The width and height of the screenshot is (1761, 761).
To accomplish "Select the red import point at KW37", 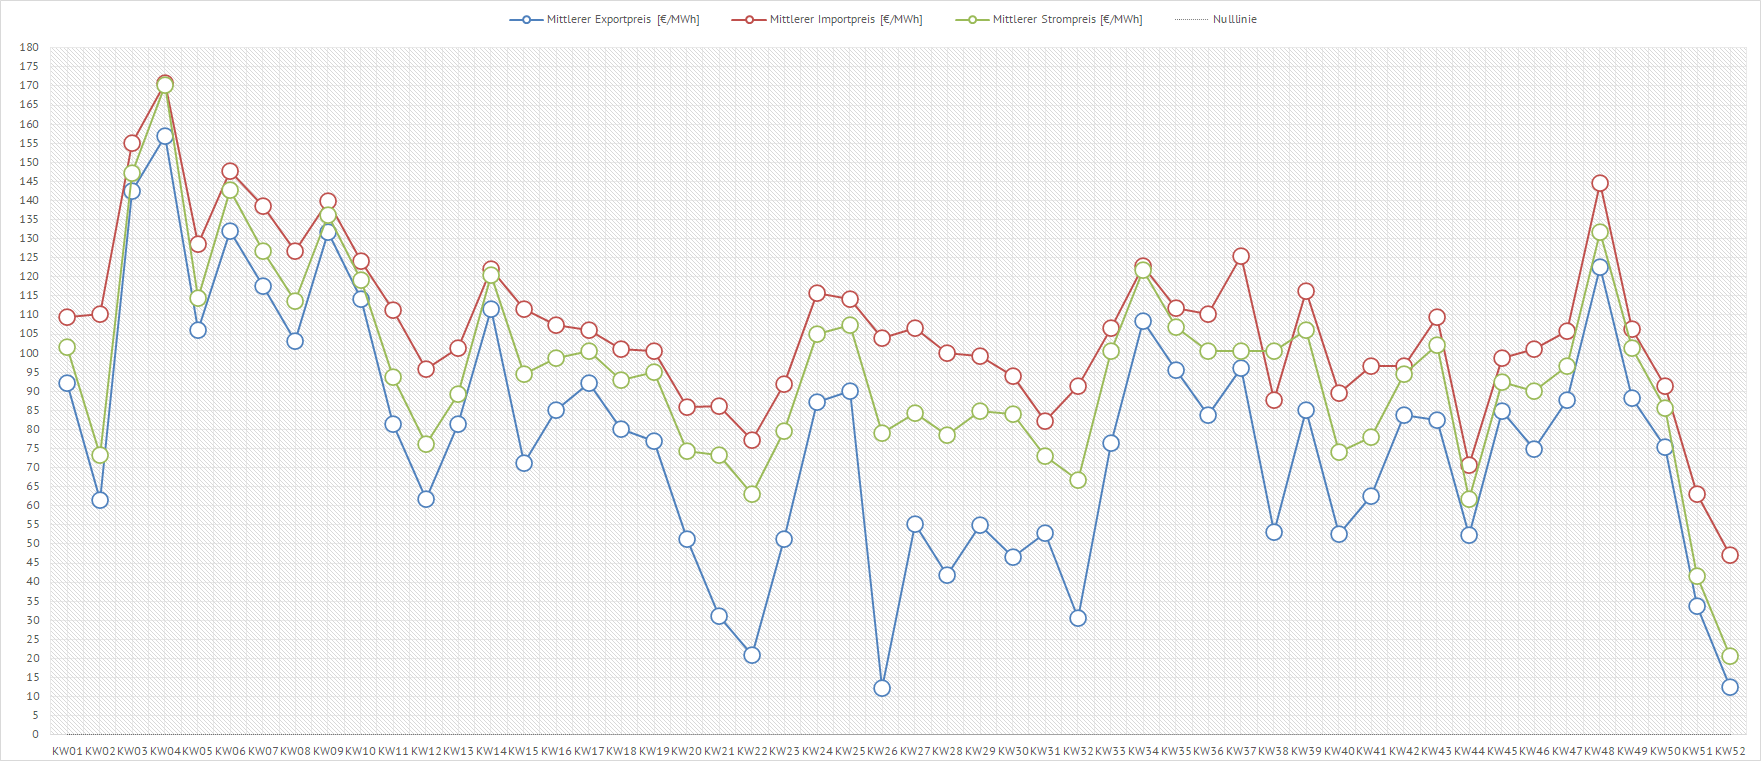I will [1241, 256].
